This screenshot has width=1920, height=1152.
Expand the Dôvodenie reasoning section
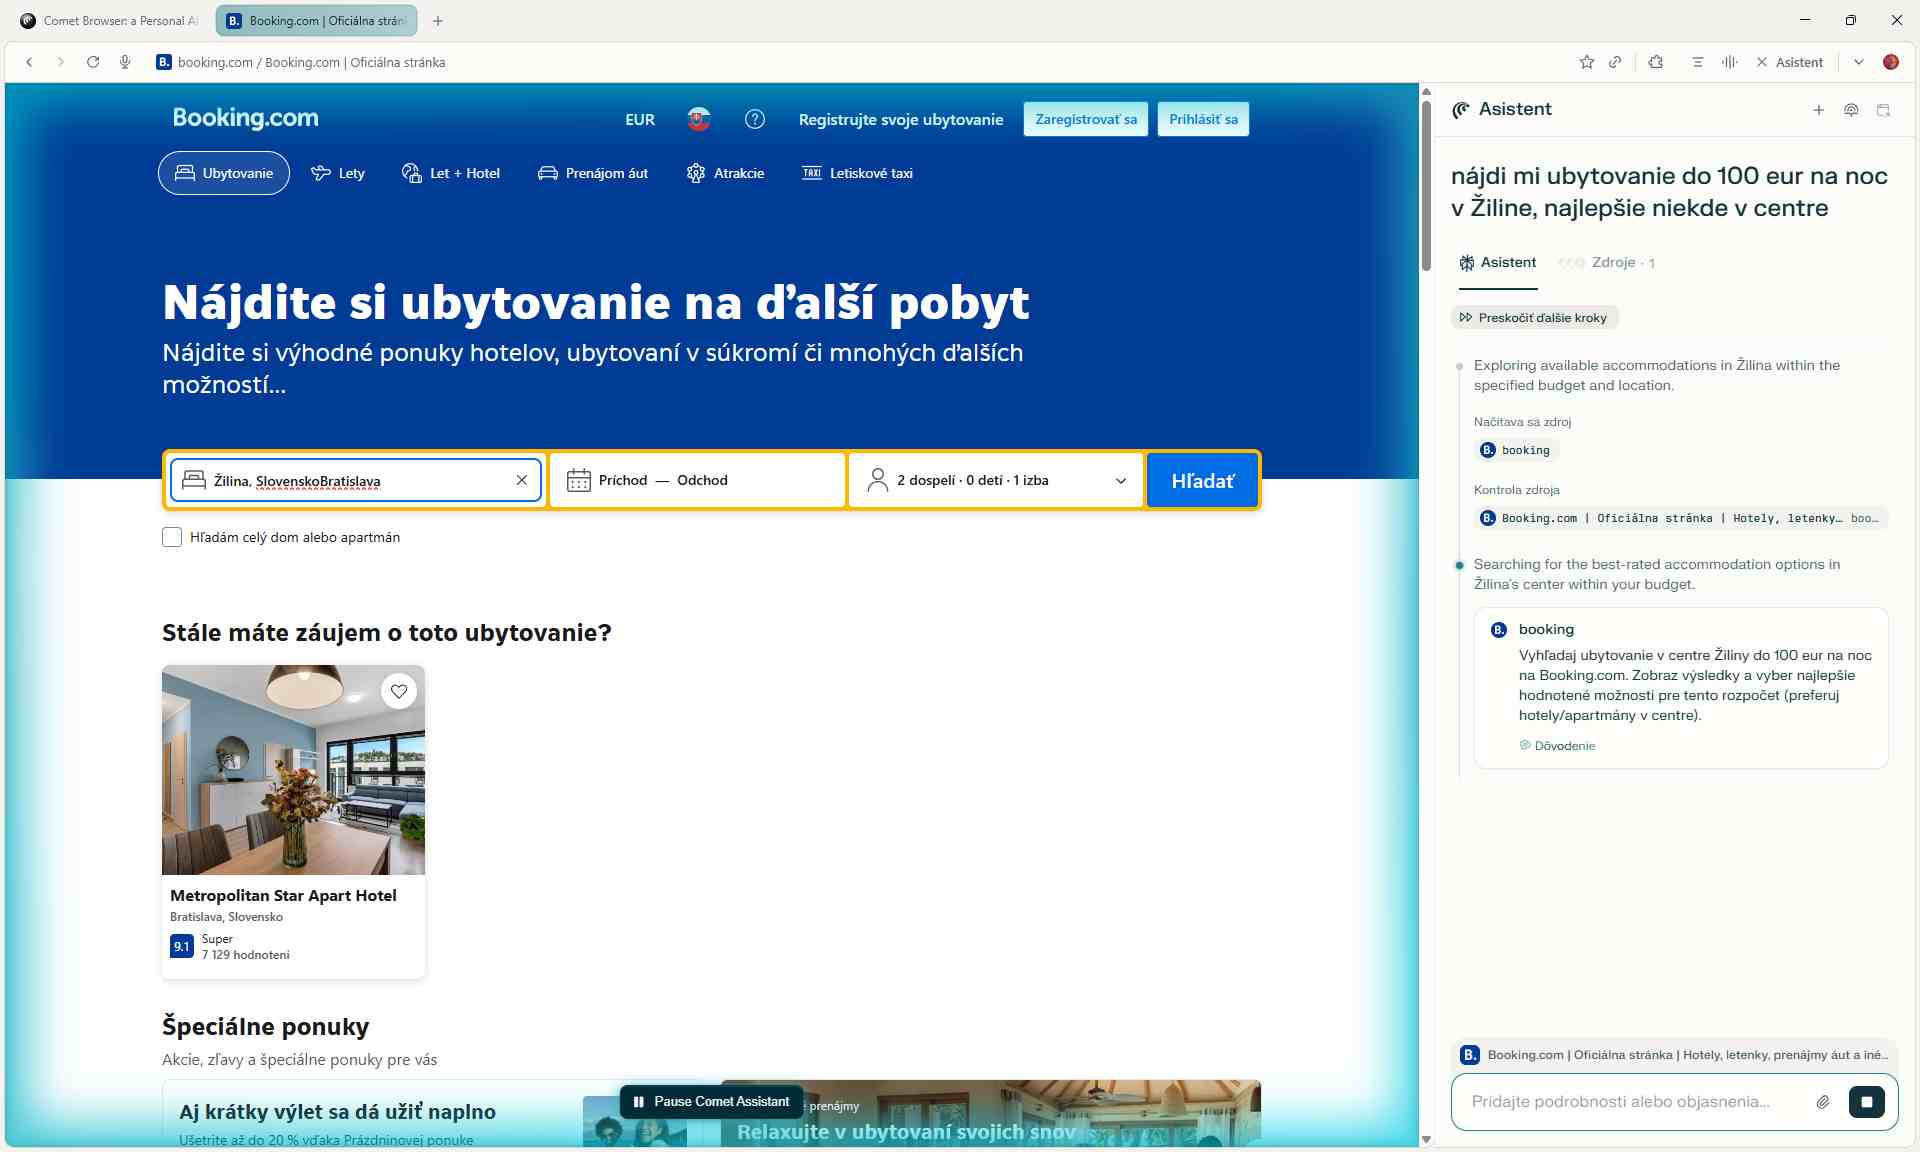[1564, 746]
